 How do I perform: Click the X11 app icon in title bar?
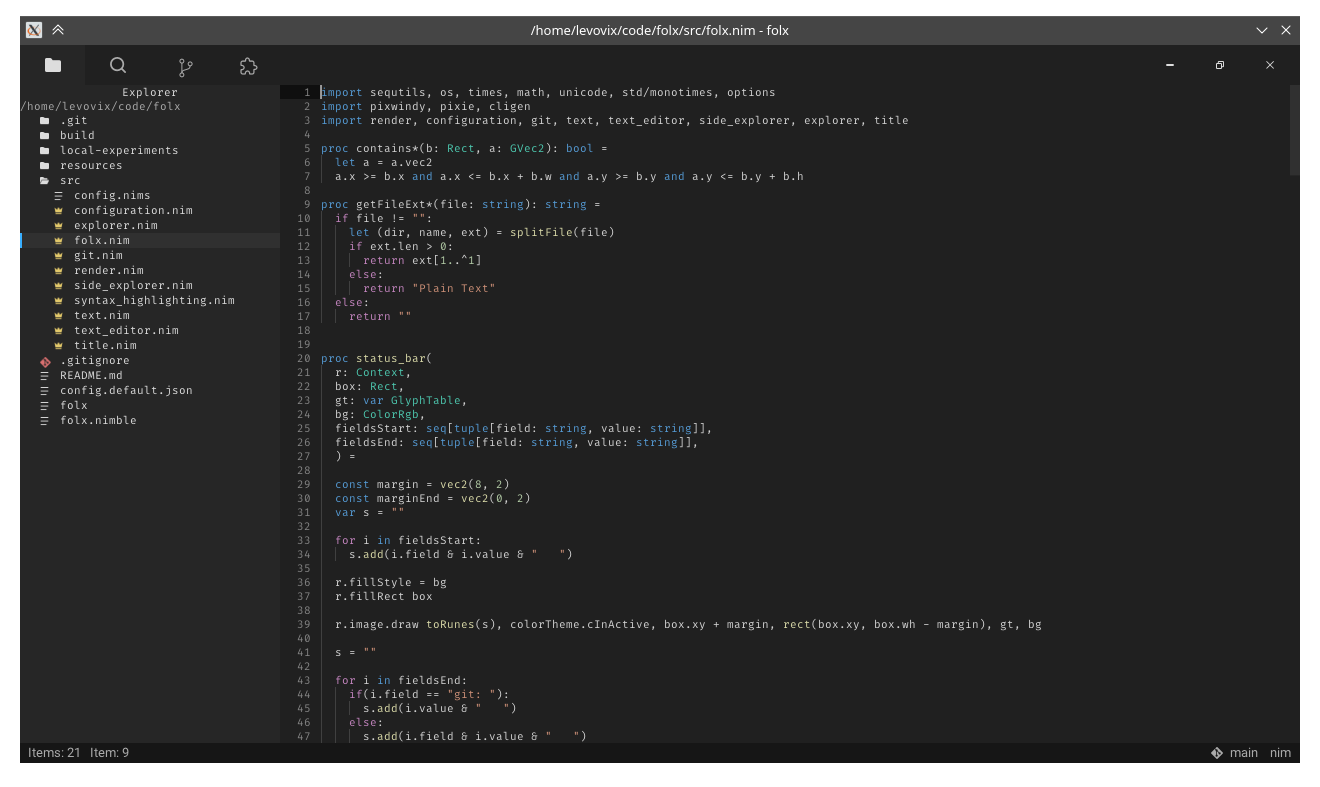[x=34, y=30]
